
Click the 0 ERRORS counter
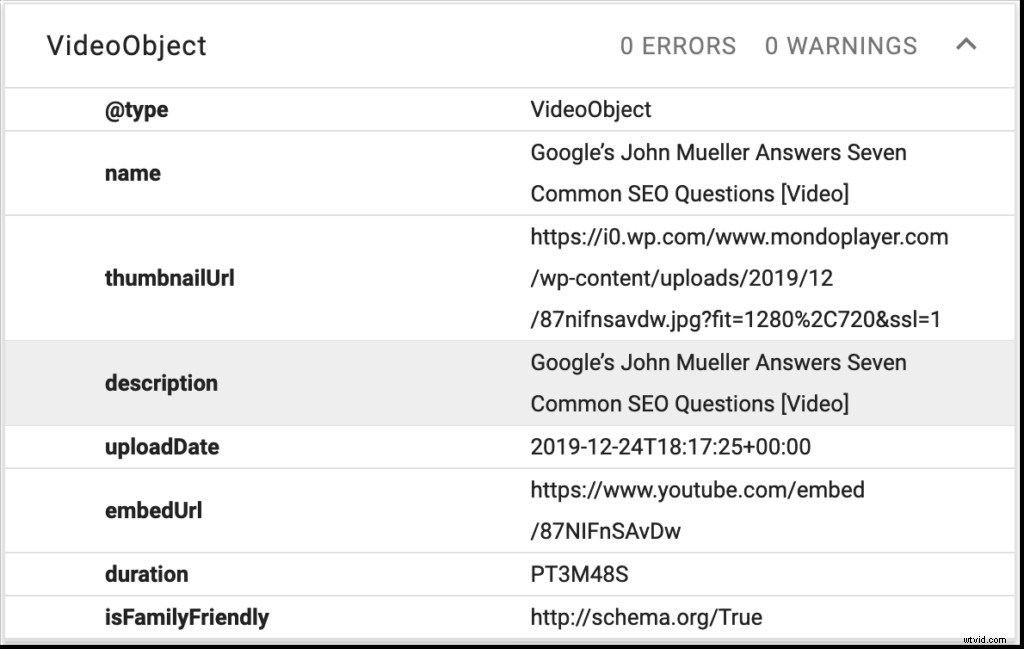click(x=678, y=45)
